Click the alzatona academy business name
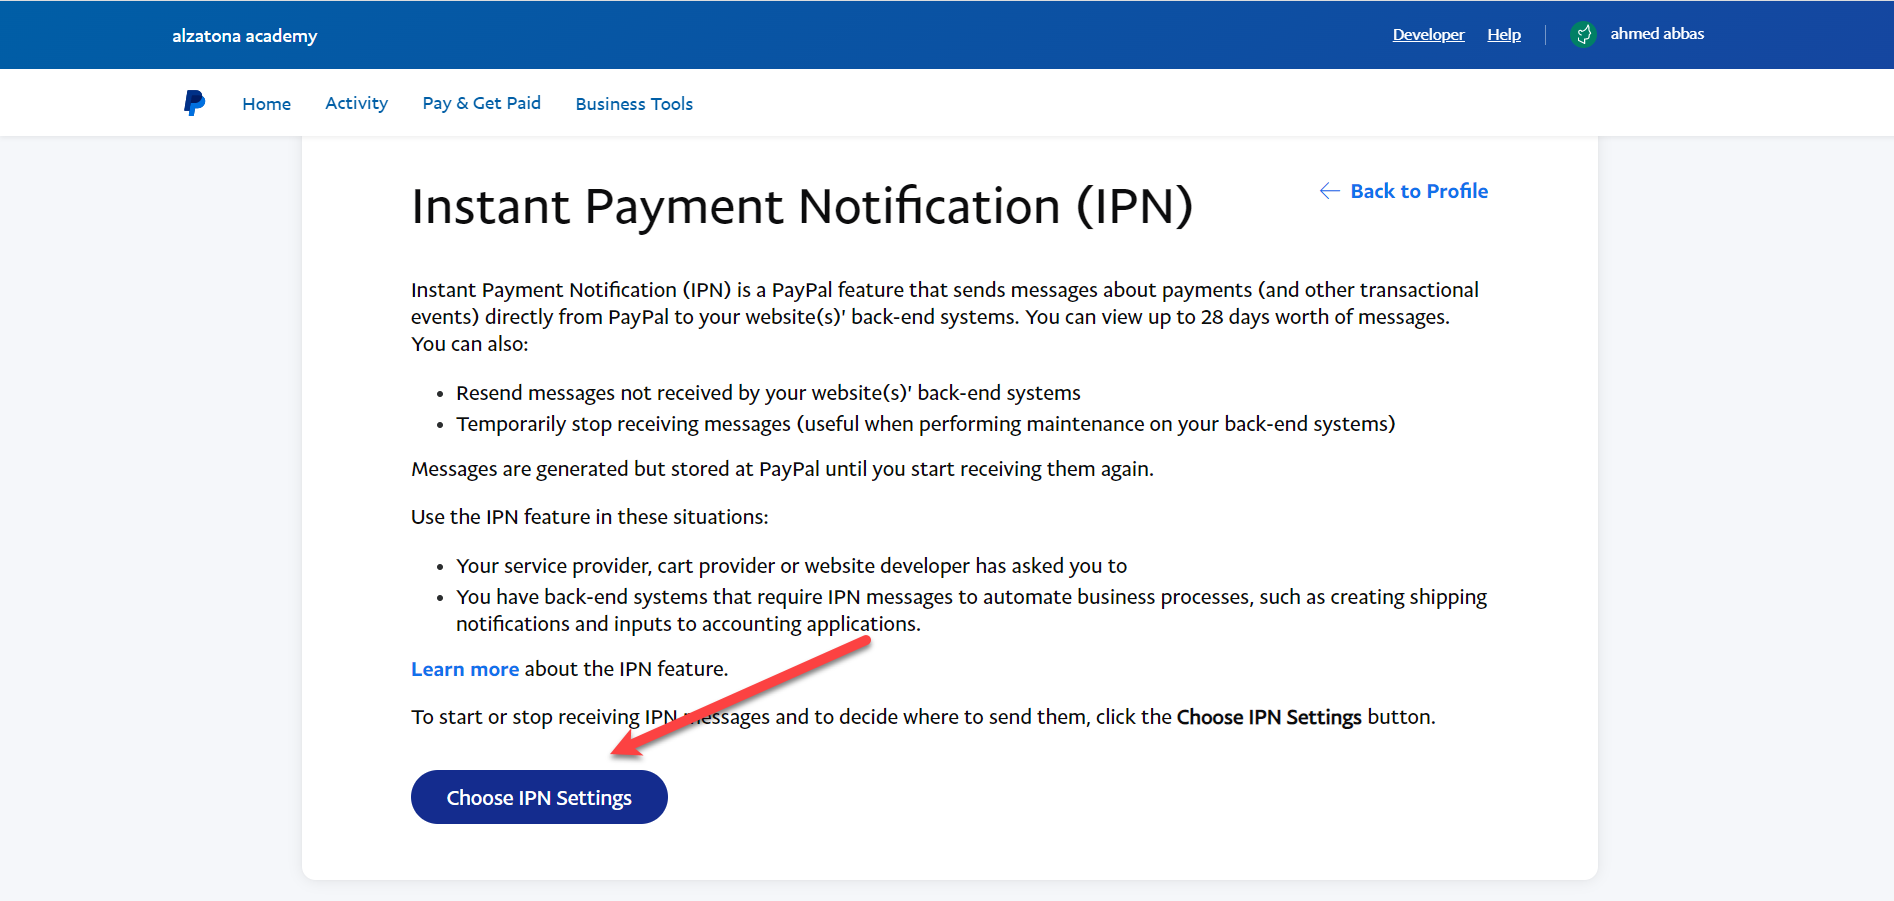This screenshot has width=1894, height=901. click(x=245, y=36)
